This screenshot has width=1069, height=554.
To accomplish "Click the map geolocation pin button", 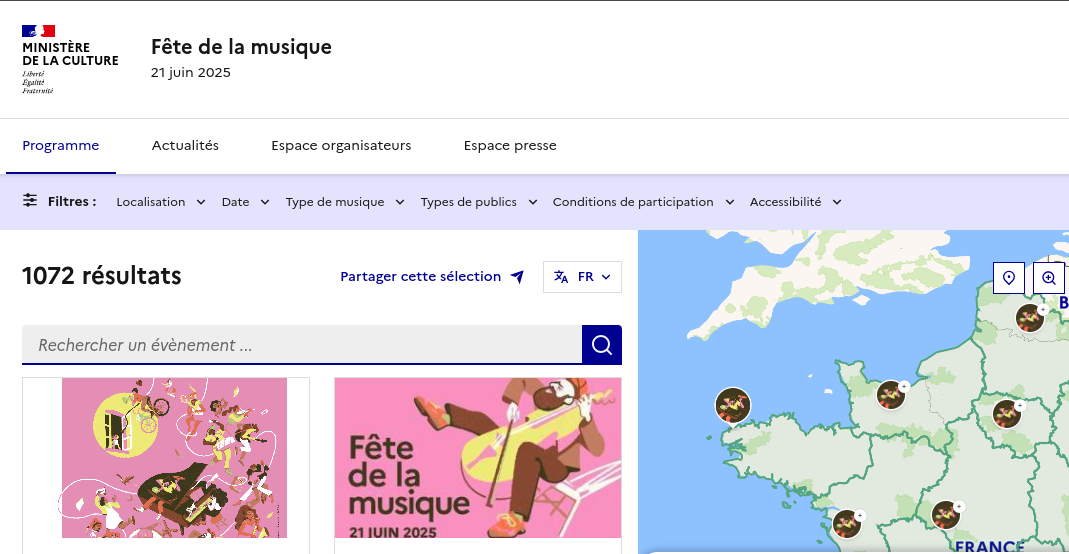I will pyautogui.click(x=1008, y=278).
